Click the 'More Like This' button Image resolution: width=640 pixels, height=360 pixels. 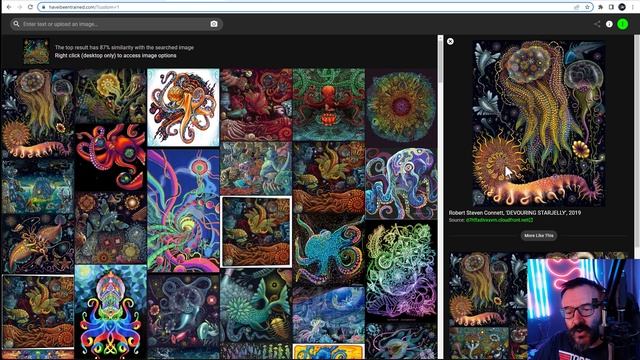click(x=539, y=236)
